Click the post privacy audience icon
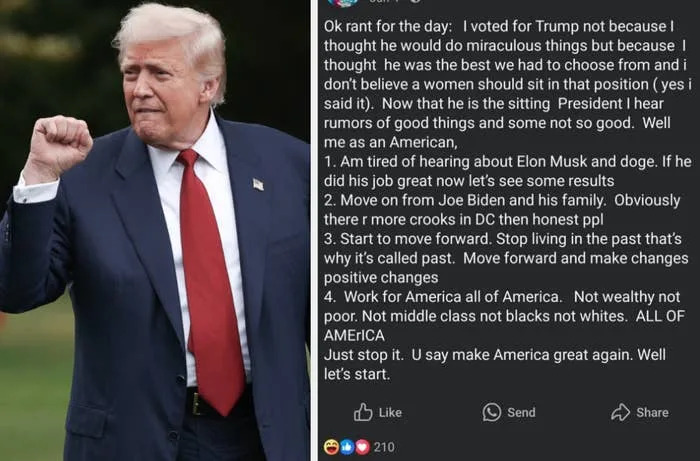Viewport: 700px width, 461px height. click(x=415, y=1)
